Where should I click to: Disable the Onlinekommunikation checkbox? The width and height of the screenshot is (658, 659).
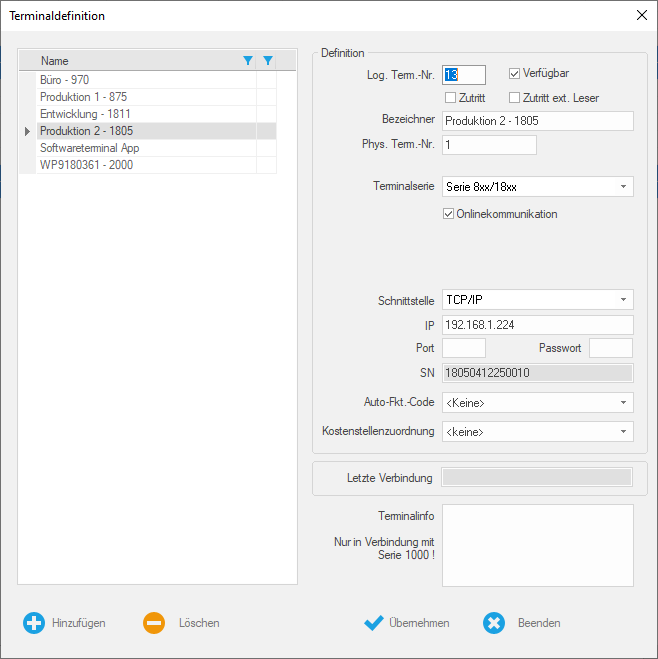449,214
